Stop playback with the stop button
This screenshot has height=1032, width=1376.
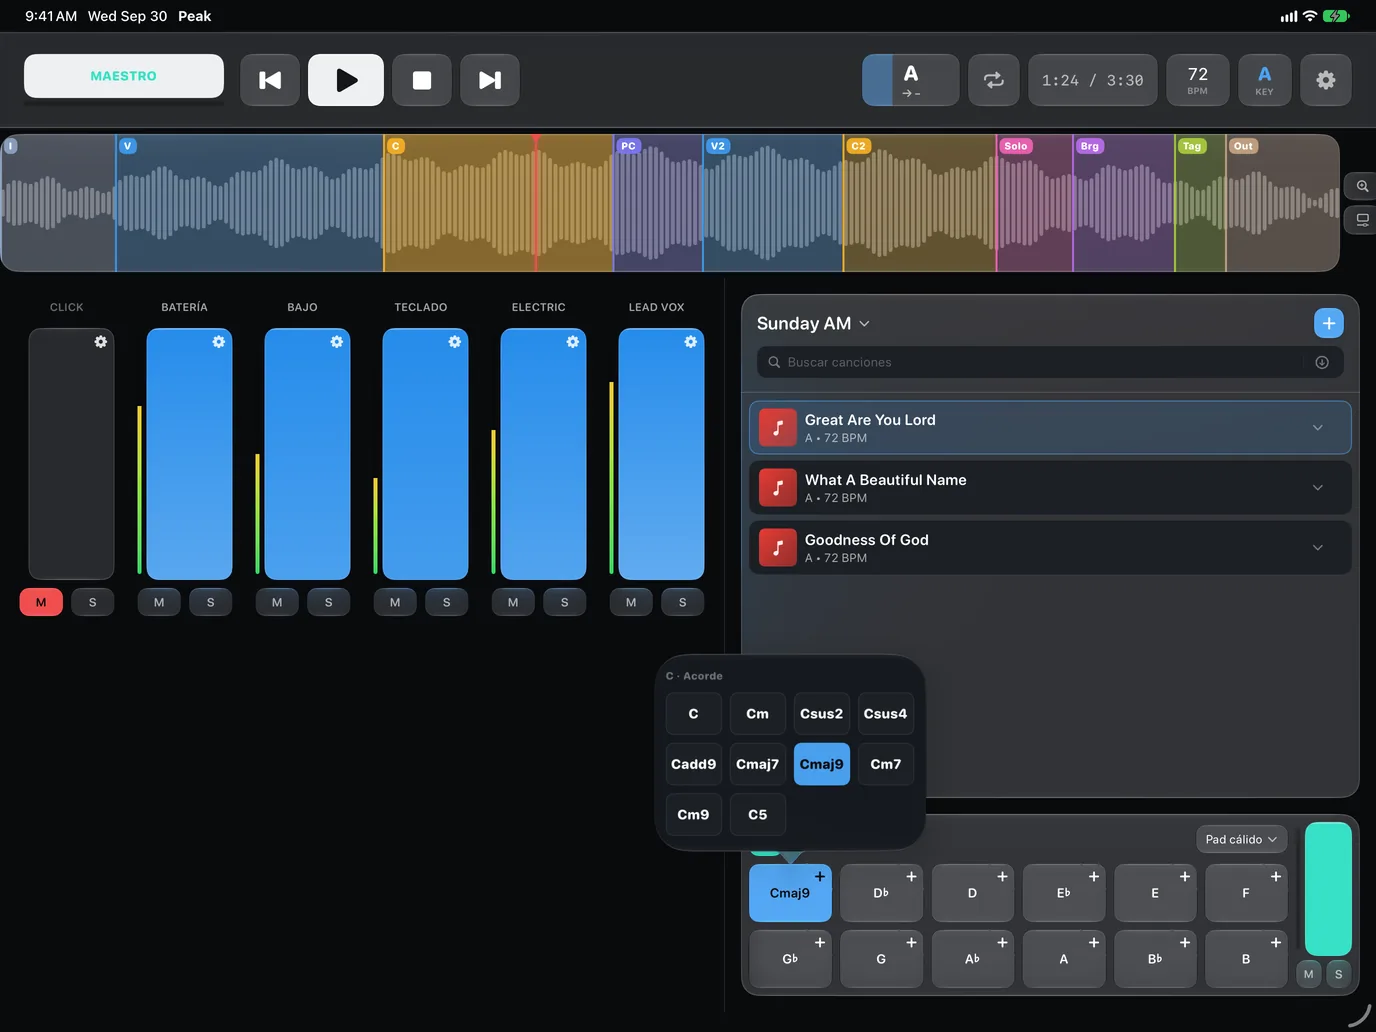422,80
